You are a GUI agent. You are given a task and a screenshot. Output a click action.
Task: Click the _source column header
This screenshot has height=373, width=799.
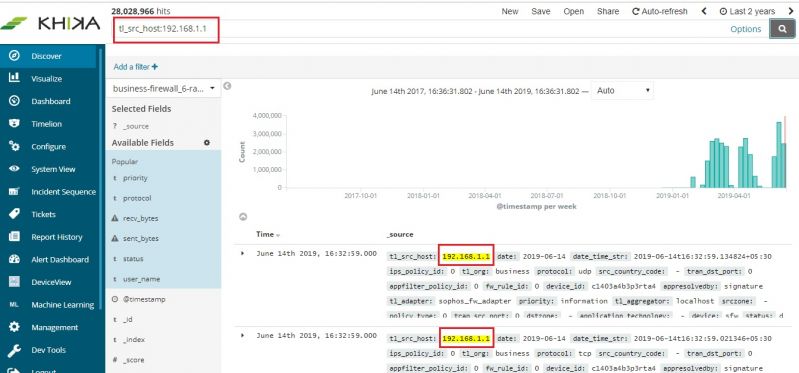[x=400, y=234]
